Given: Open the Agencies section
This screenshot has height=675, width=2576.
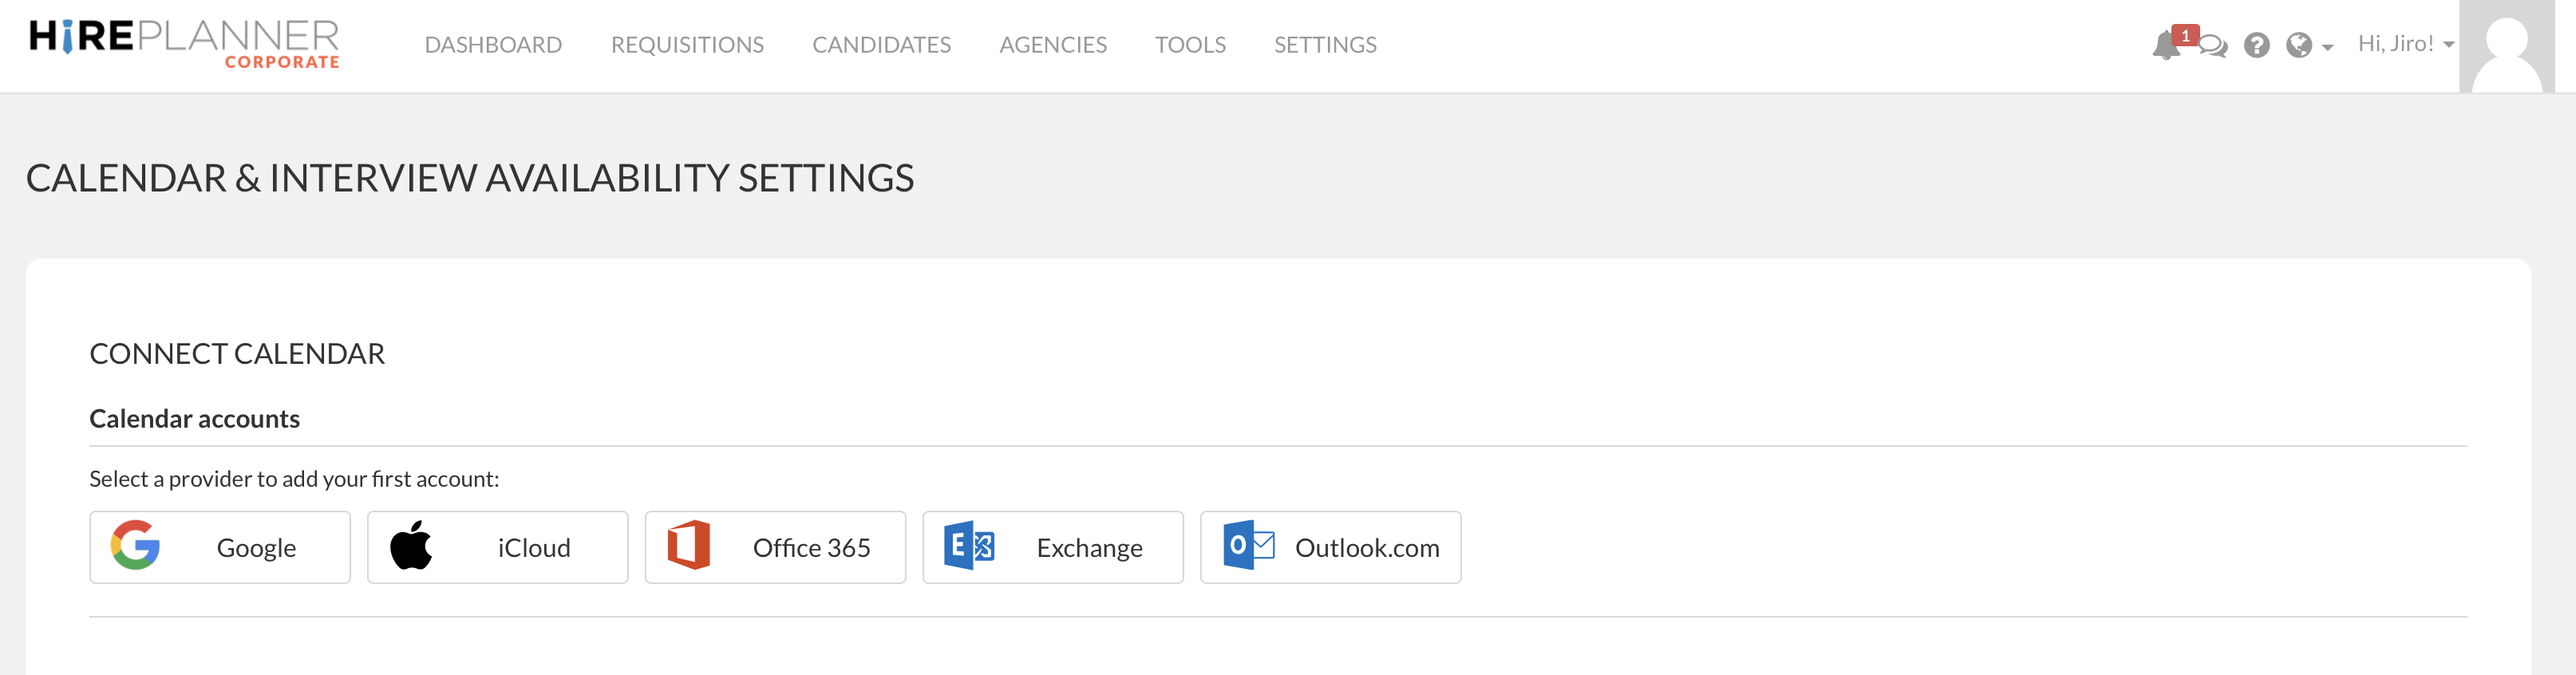Looking at the screenshot, I should 1053,45.
